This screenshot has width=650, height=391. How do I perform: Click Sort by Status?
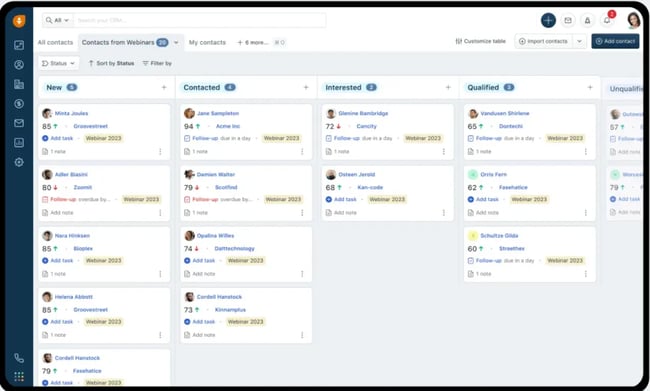111,63
